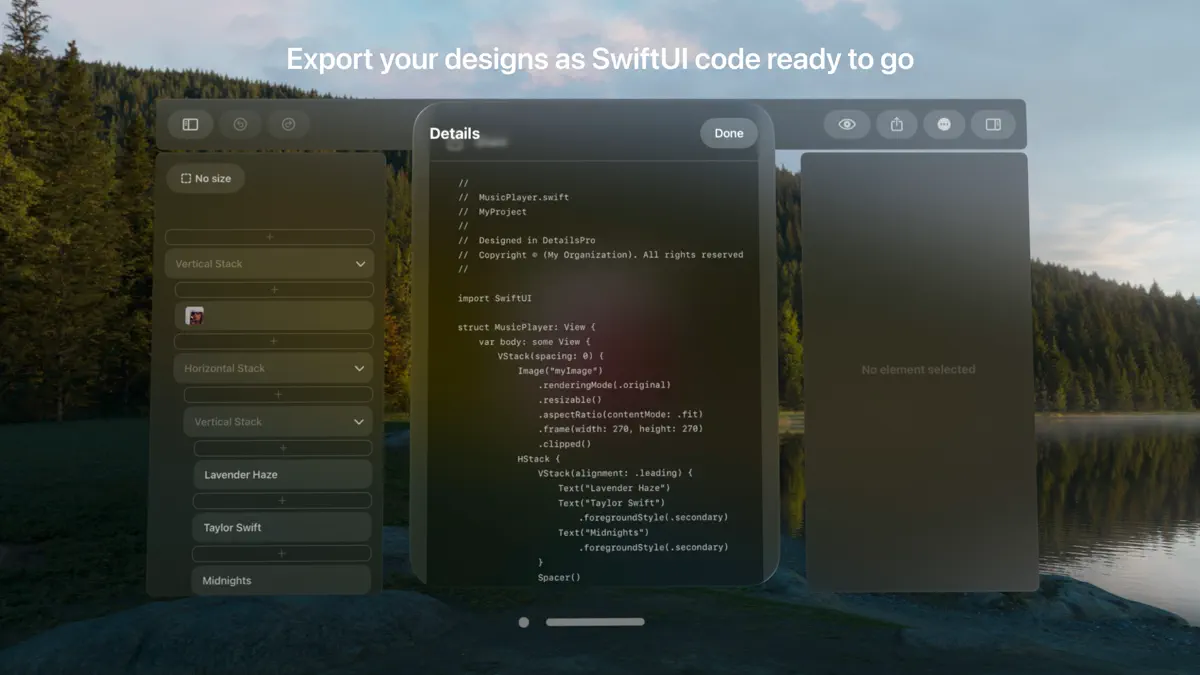The height and width of the screenshot is (675, 1200).
Task: Collapse the top Vertical Stack chevron
Action: coord(361,263)
